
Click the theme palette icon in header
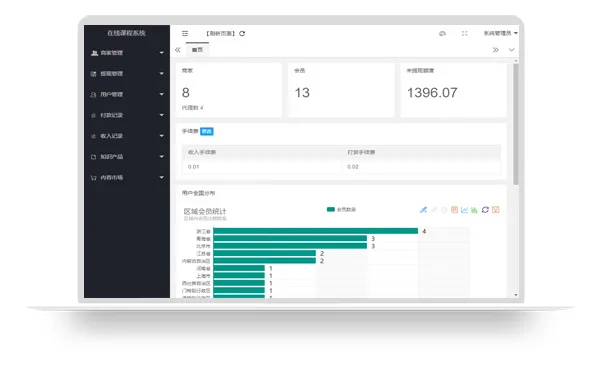tap(442, 34)
